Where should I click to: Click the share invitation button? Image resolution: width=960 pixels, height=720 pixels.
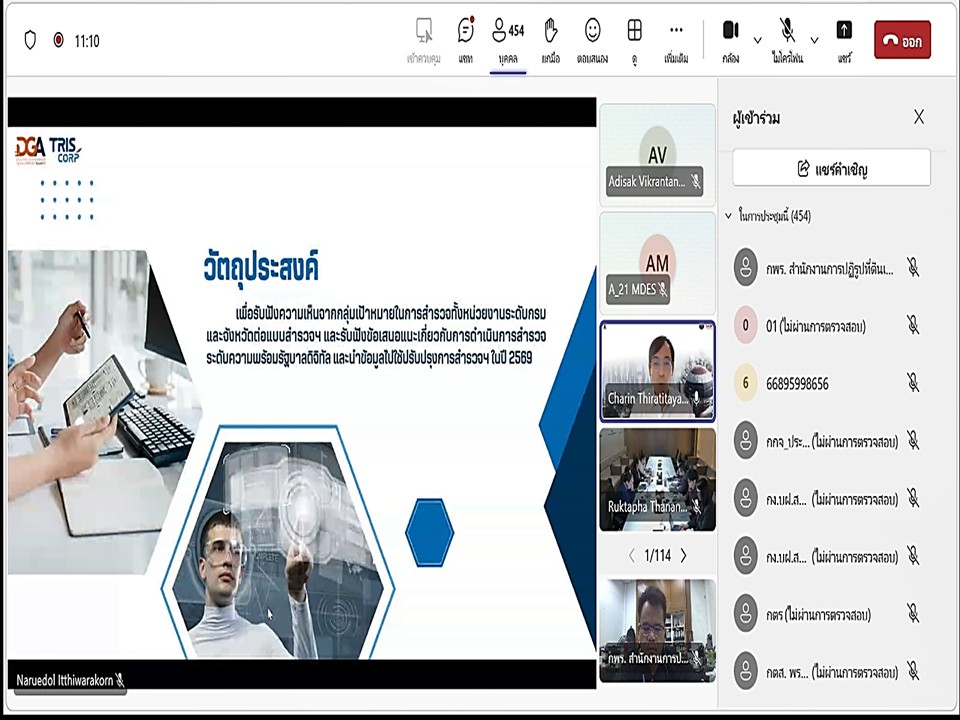coord(831,168)
